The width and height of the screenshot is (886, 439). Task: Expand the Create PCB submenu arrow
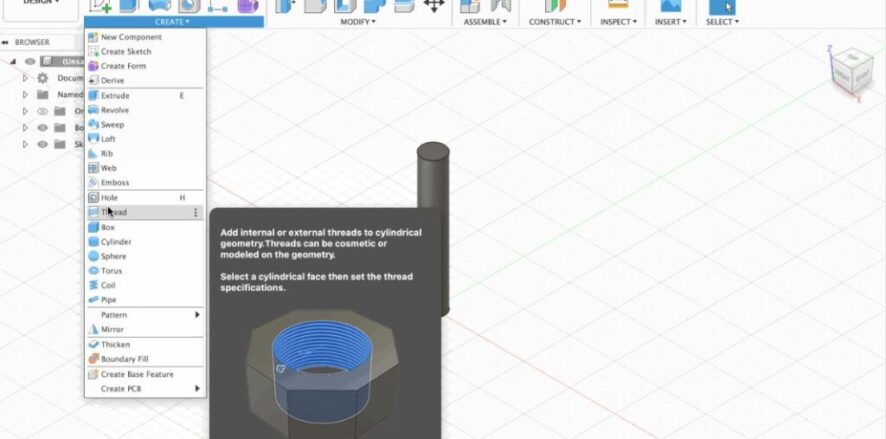[197, 389]
